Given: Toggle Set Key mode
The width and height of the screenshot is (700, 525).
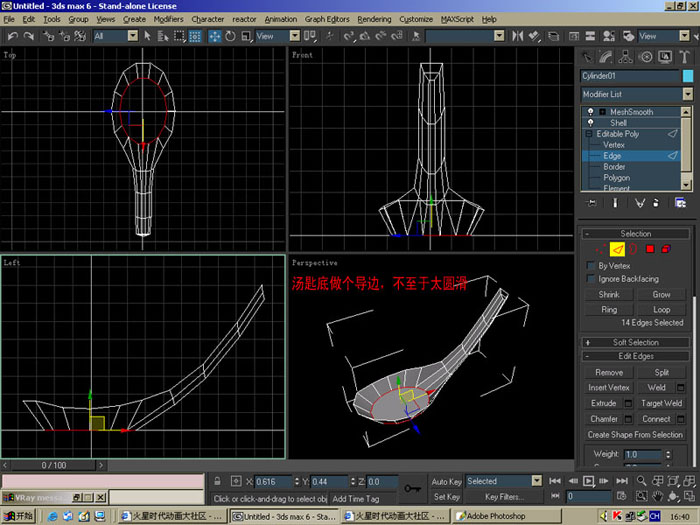Looking at the screenshot, I should click(x=446, y=497).
